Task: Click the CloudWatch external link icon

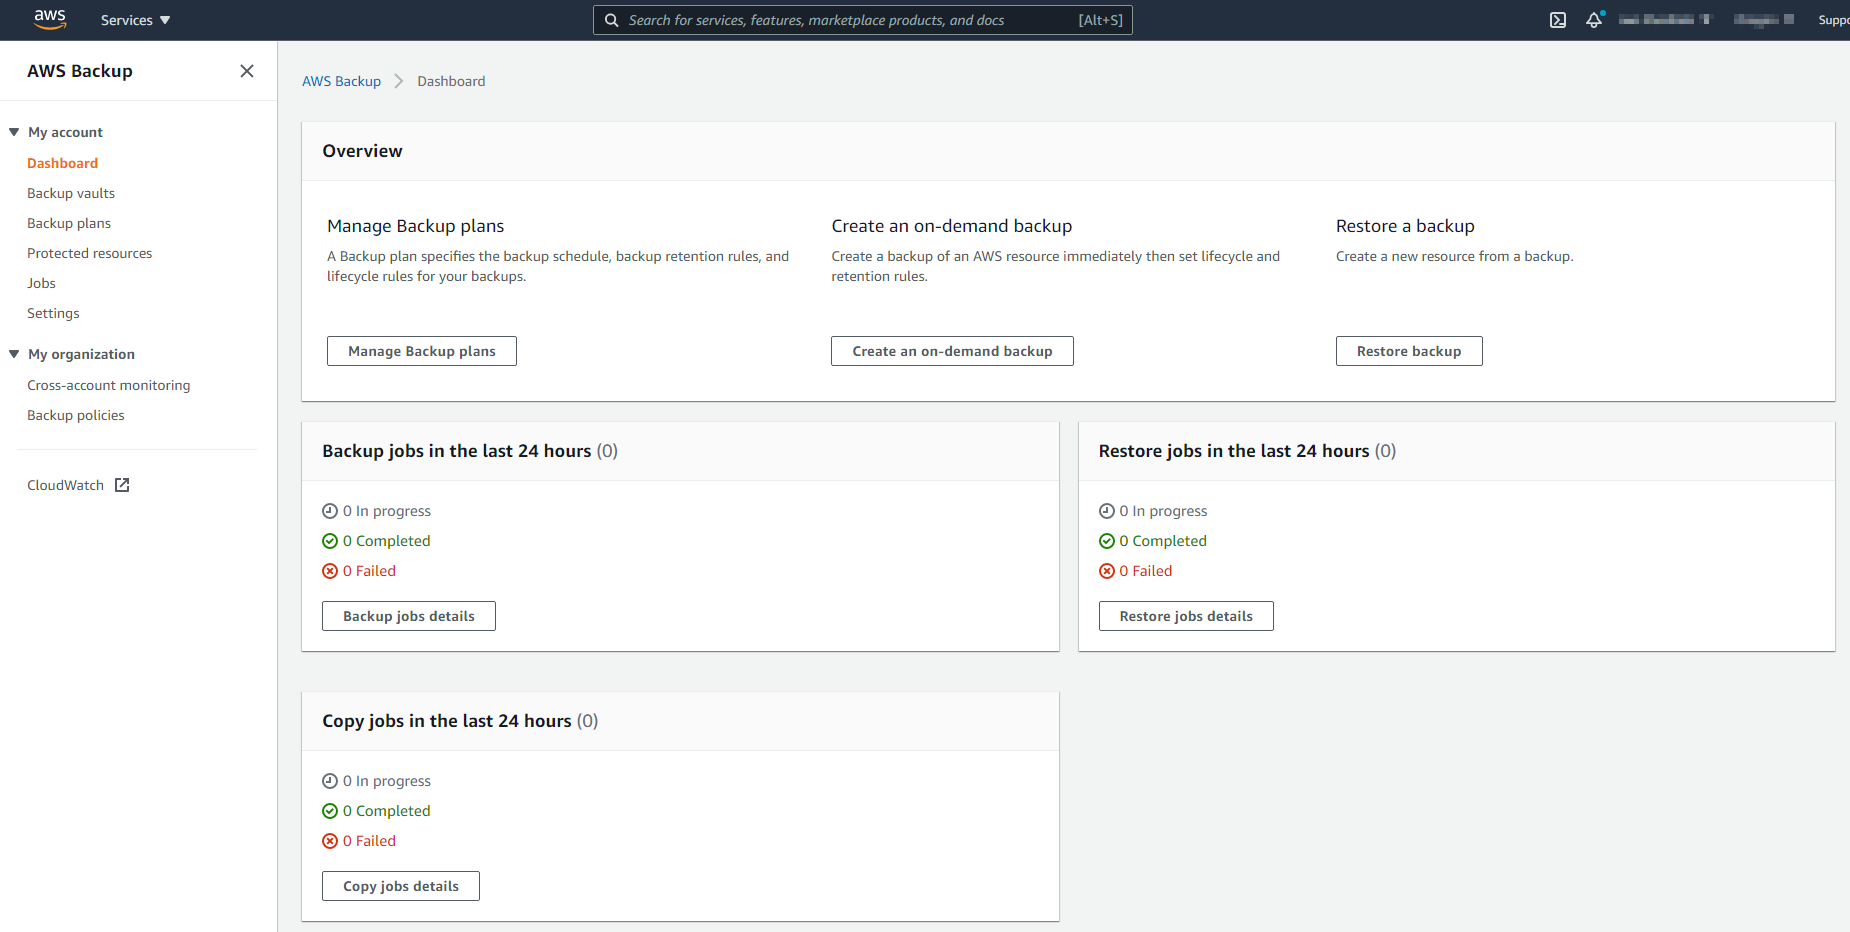Action: tap(122, 485)
